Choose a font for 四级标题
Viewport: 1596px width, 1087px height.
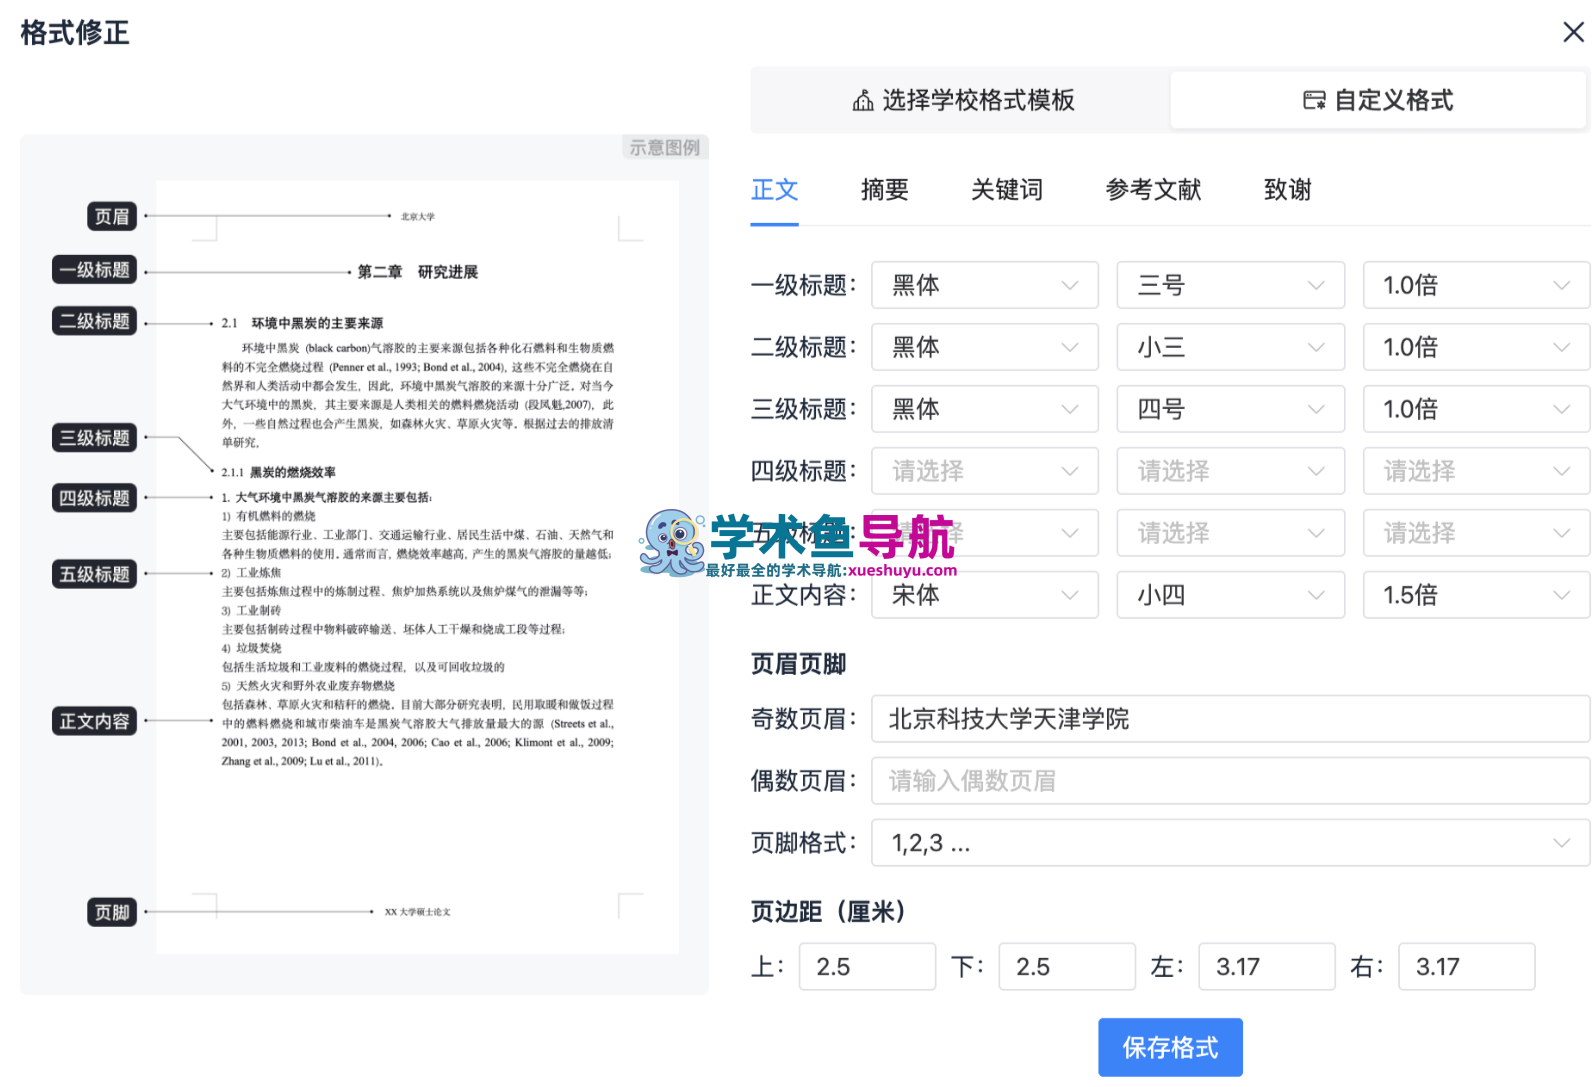coord(984,472)
